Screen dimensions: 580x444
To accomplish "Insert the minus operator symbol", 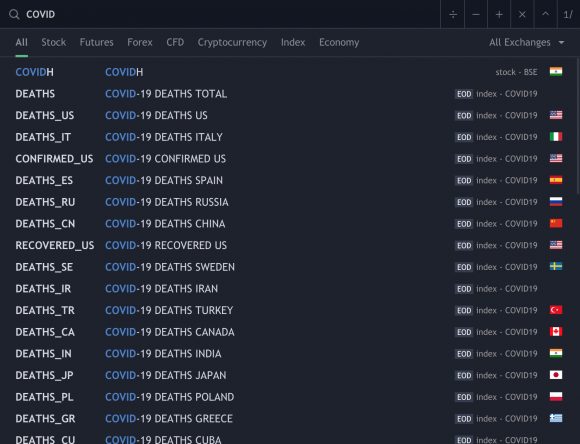I will (476, 14).
